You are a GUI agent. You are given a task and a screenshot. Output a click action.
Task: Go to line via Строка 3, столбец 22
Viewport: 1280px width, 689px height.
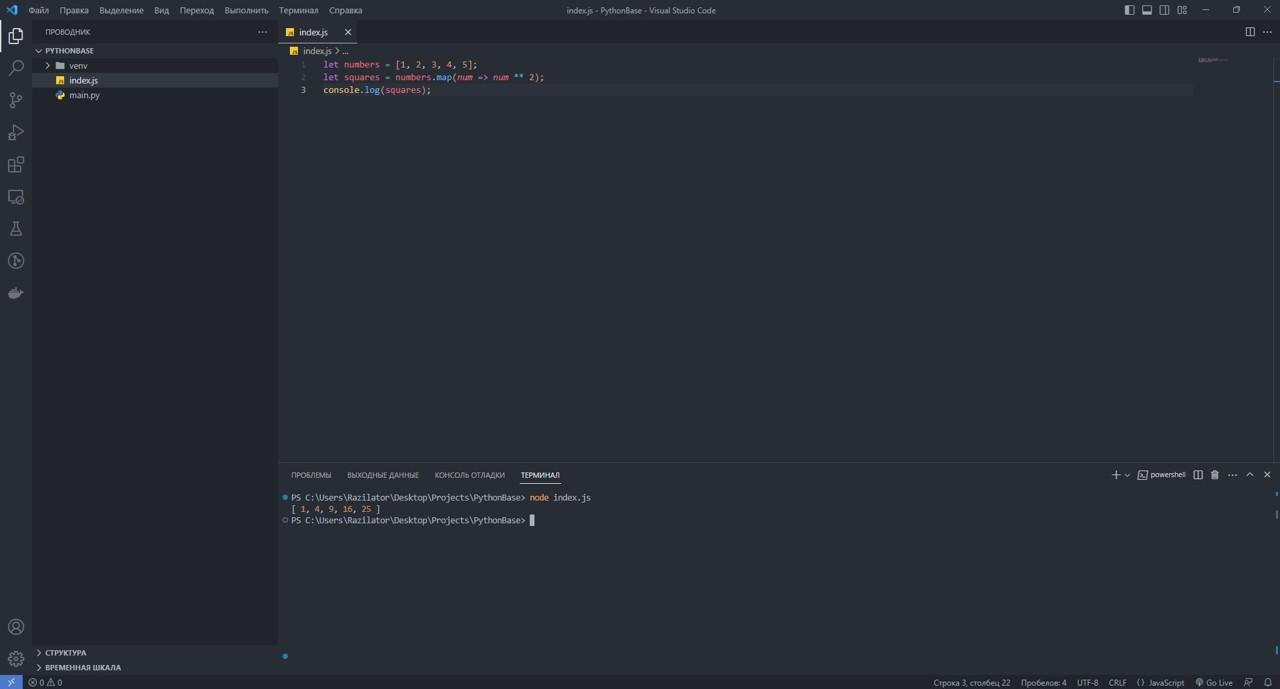coord(971,682)
